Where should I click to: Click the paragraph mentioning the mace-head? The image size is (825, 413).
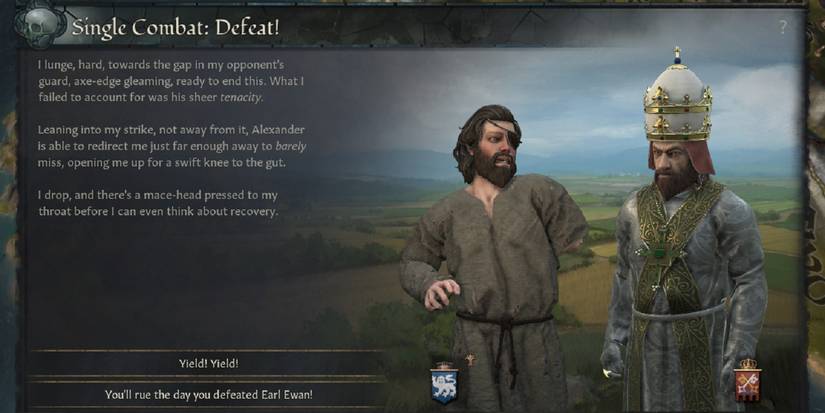158,203
